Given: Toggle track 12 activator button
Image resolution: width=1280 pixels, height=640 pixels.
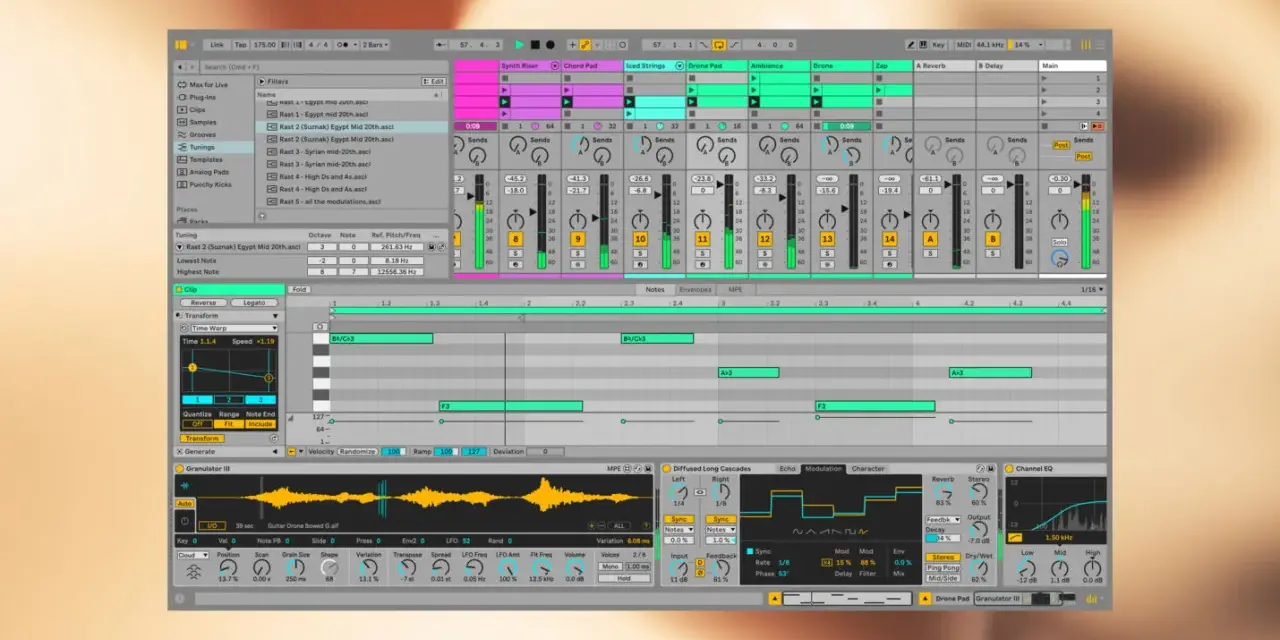Looking at the screenshot, I should point(765,239).
